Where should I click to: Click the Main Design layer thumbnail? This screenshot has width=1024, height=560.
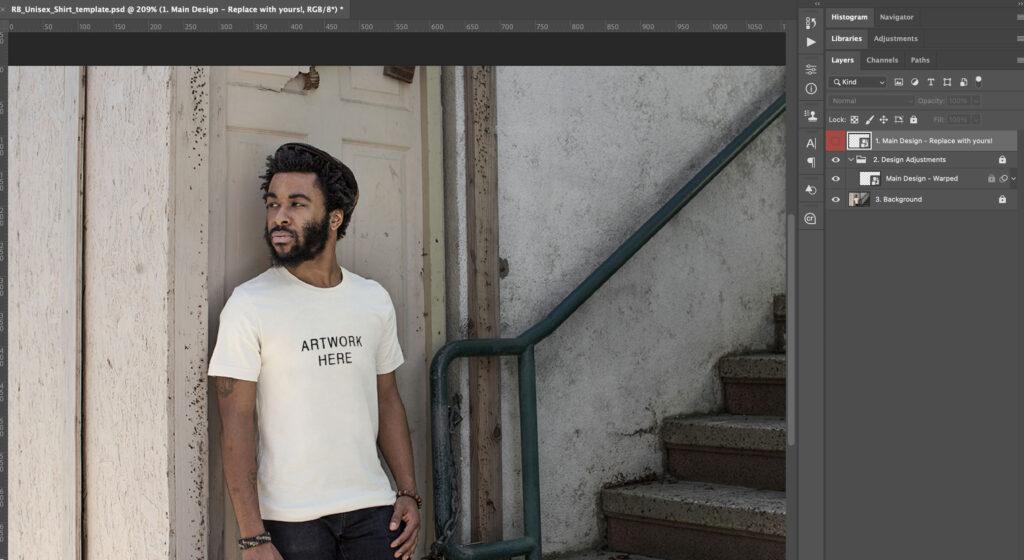[x=859, y=141]
